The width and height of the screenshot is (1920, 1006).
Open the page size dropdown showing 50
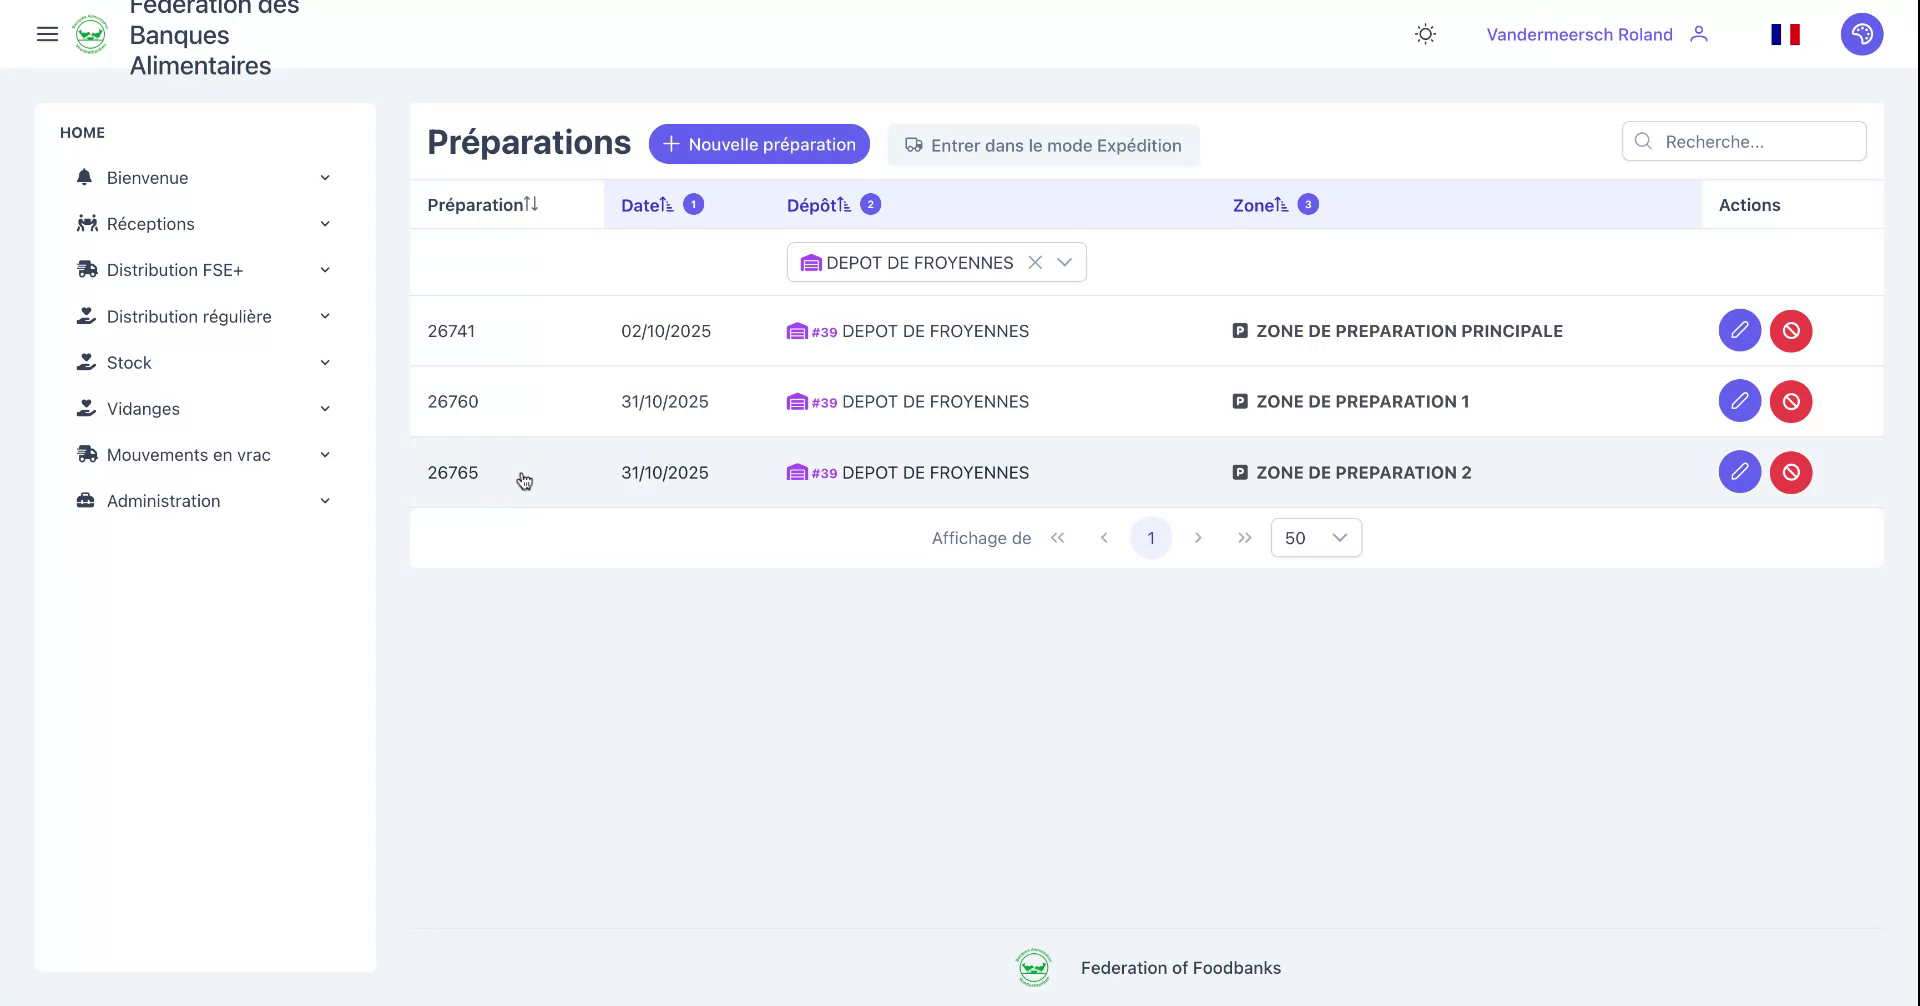point(1315,537)
